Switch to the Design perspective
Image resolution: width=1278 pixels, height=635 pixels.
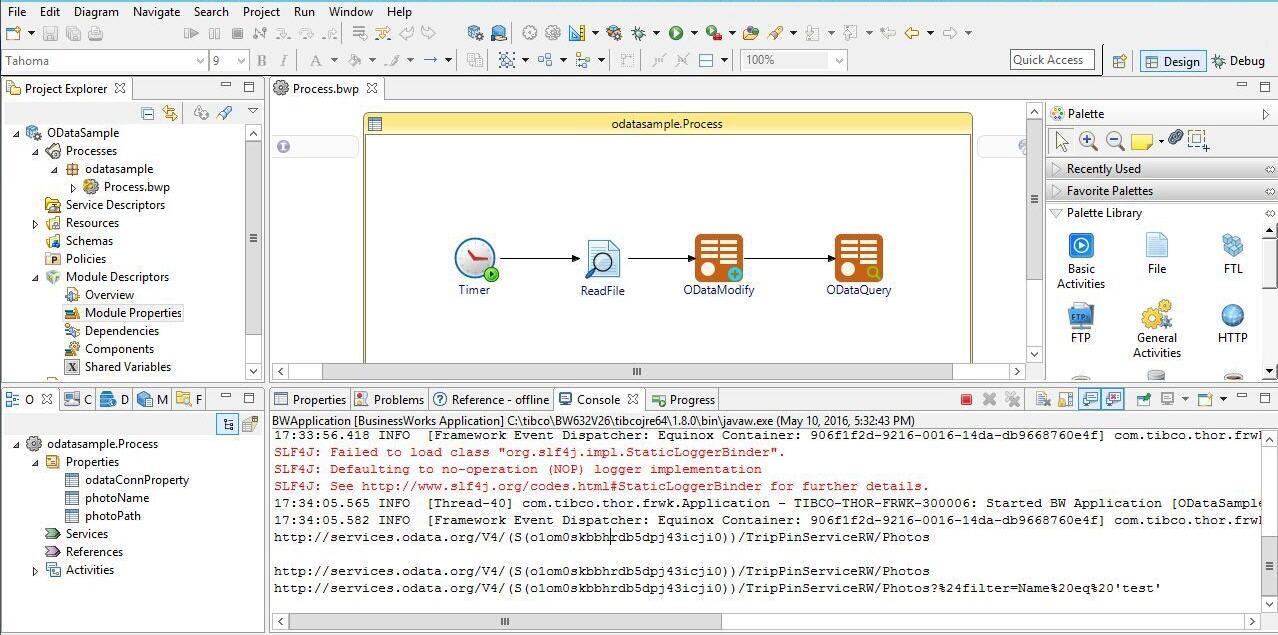(x=1171, y=61)
